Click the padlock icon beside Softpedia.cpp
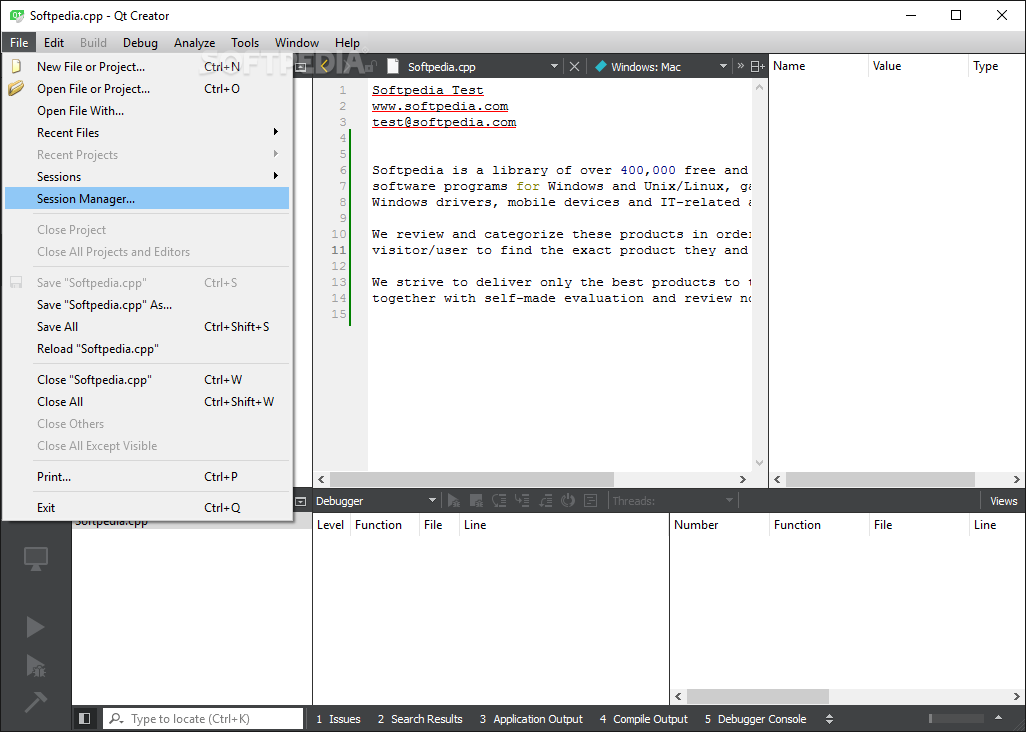 pos(372,66)
